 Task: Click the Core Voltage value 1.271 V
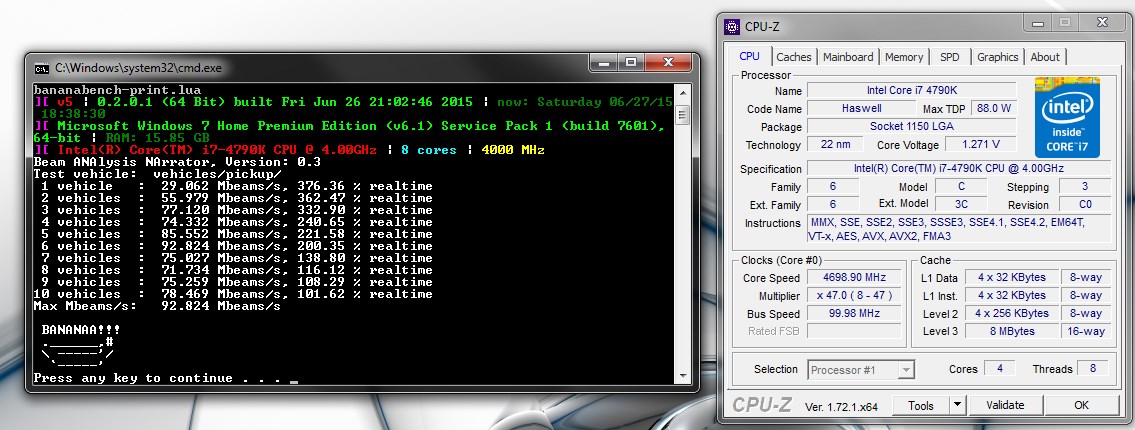(x=982, y=144)
